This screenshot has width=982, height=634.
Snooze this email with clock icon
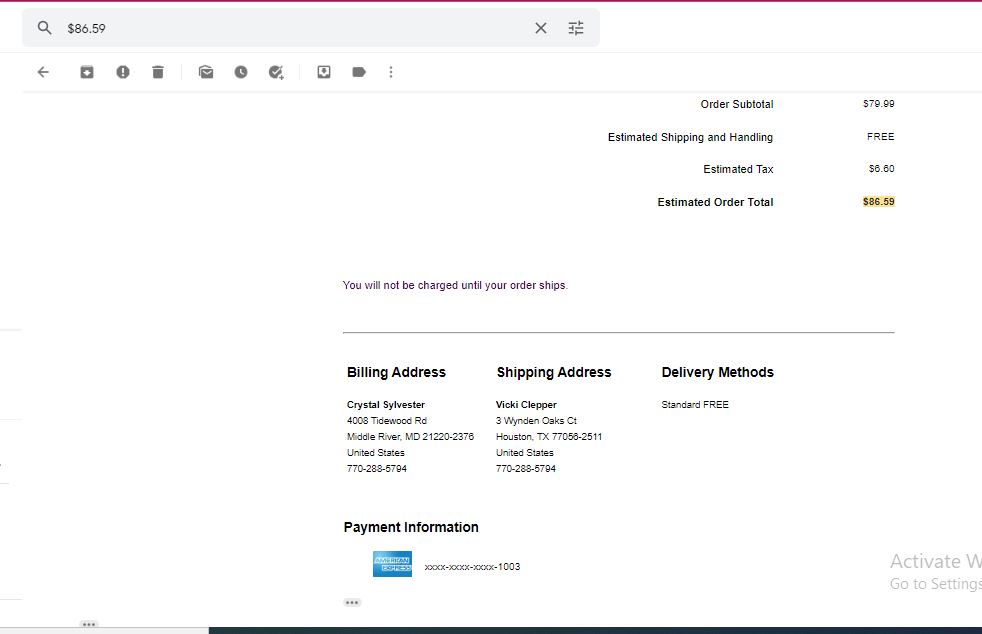241,72
